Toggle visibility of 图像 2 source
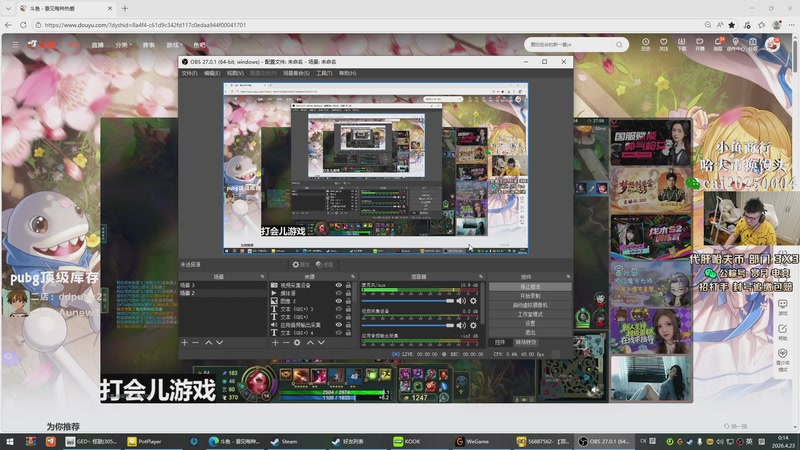 (338, 301)
